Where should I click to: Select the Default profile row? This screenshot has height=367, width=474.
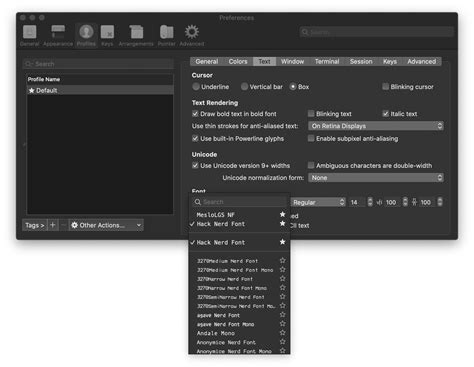100,90
